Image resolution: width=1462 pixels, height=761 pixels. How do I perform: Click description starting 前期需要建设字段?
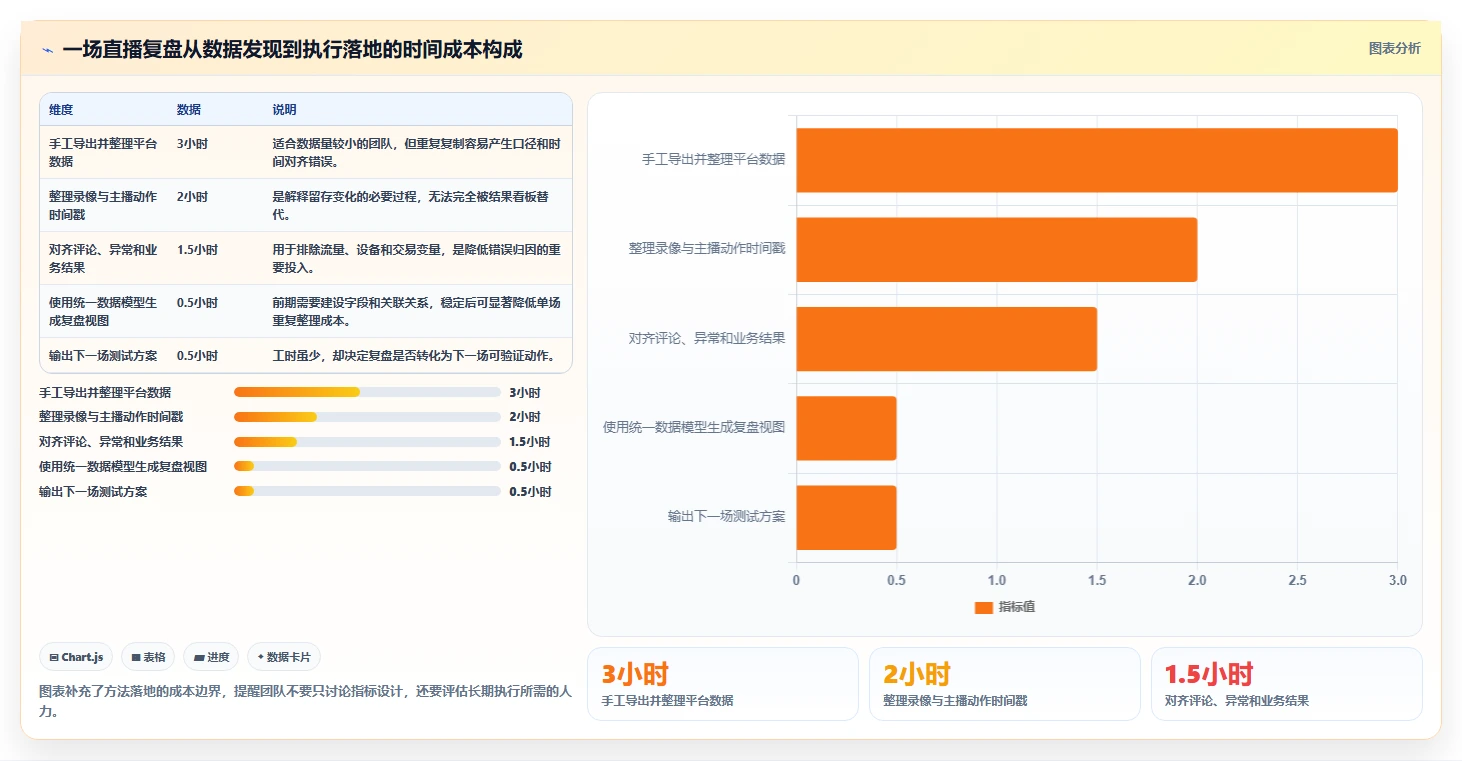[x=417, y=311]
